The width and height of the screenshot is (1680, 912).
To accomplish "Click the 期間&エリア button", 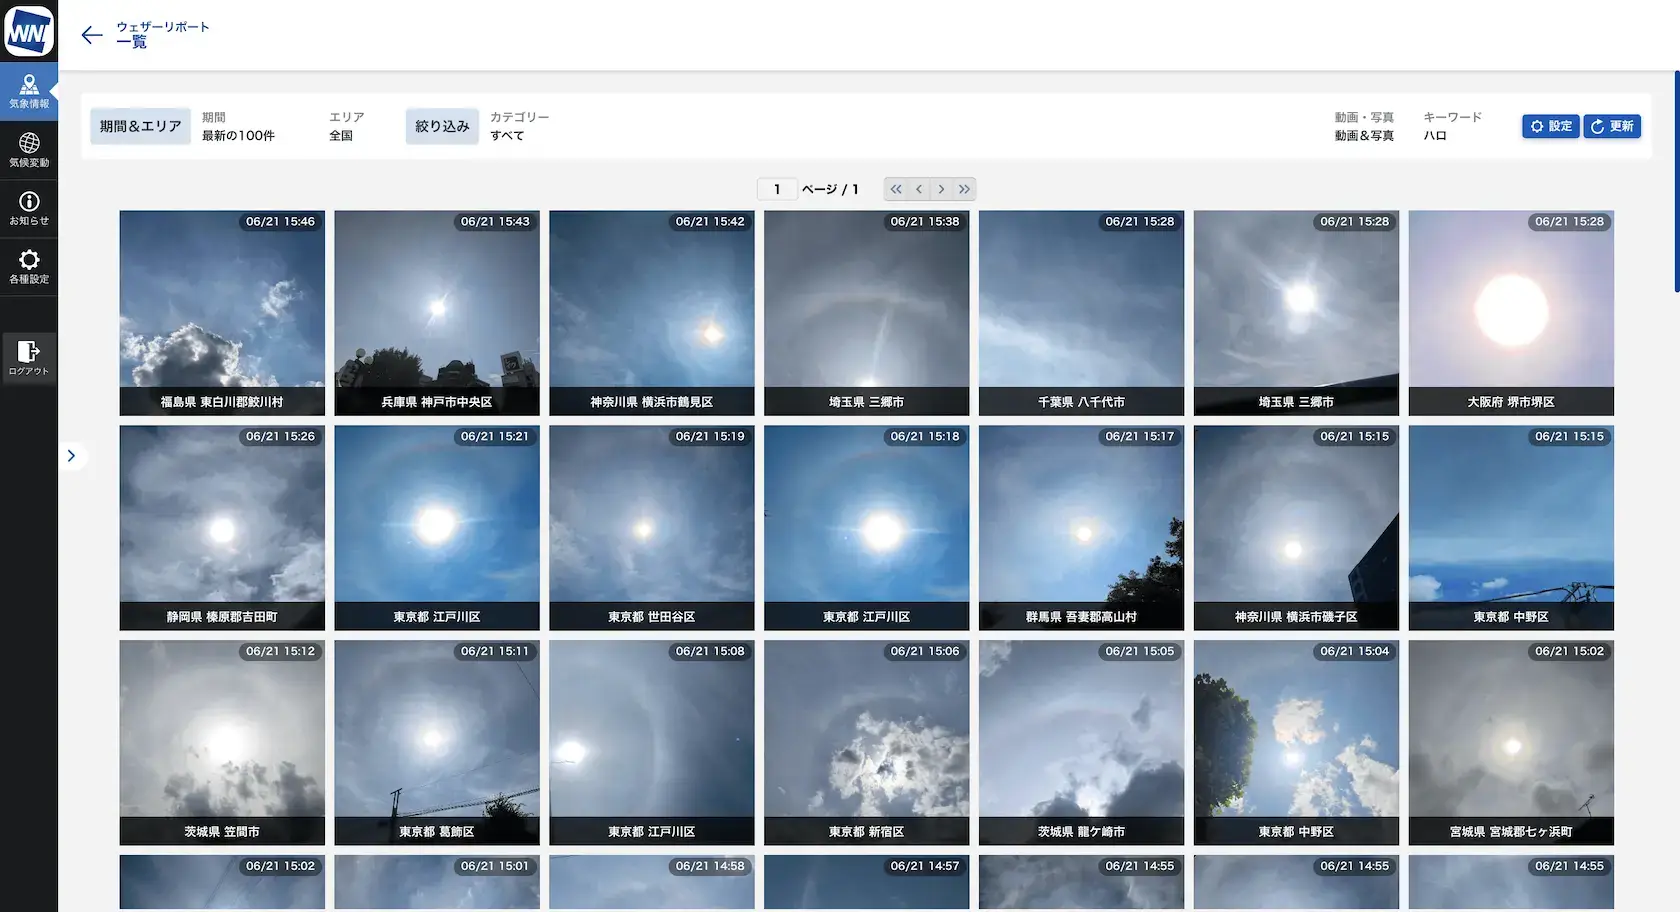I will (x=140, y=126).
